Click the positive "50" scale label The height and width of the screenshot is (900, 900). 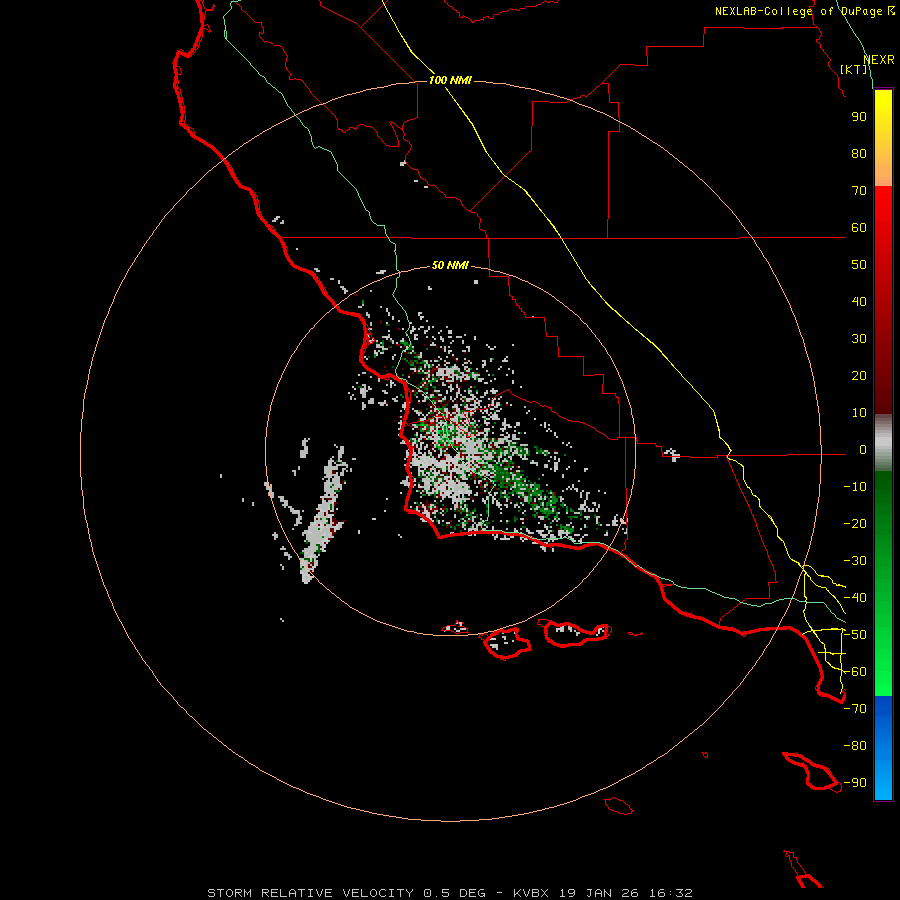pos(859,265)
